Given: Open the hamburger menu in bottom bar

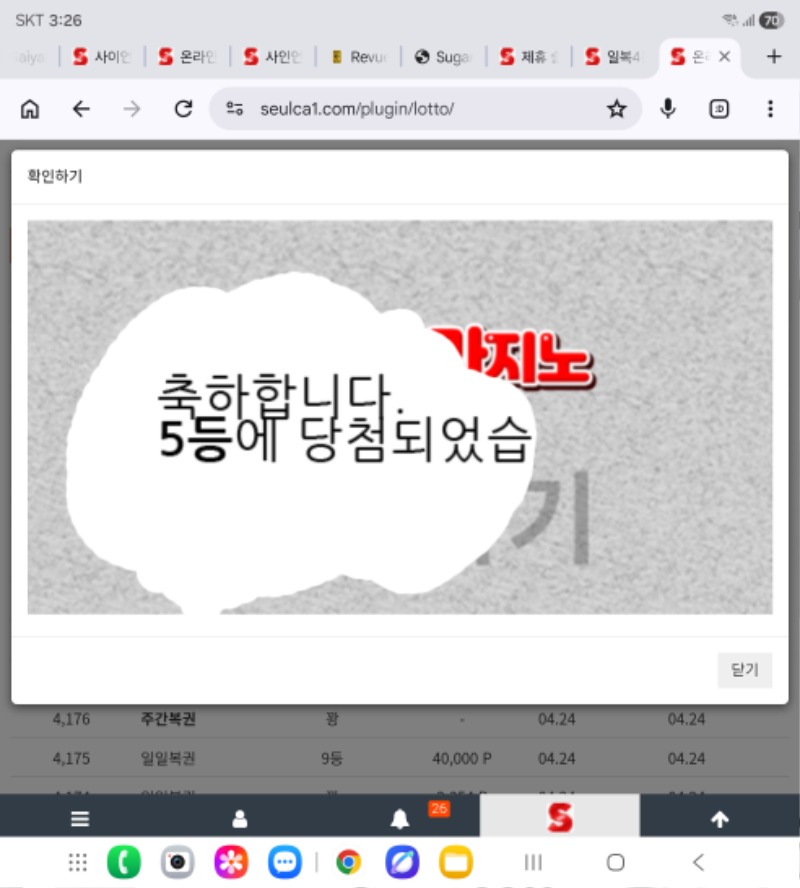Looking at the screenshot, I should [80, 819].
